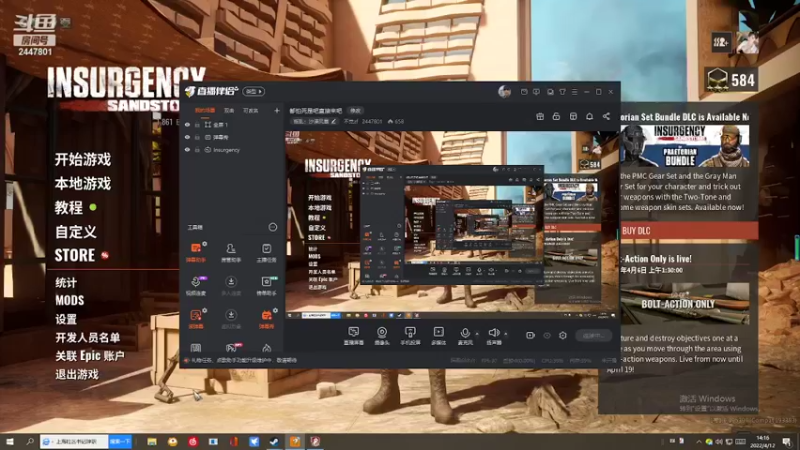Click 本地游戏 in game menu
This screenshot has height=450, width=800.
pyautogui.click(x=83, y=183)
